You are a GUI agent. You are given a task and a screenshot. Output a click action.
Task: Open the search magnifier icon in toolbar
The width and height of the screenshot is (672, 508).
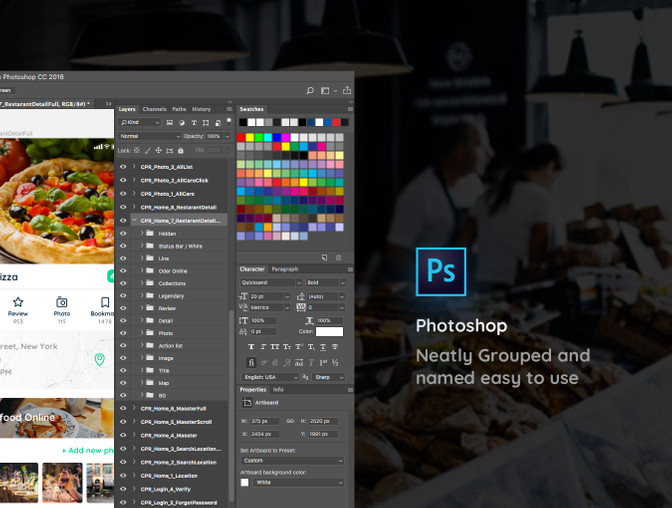[310, 90]
